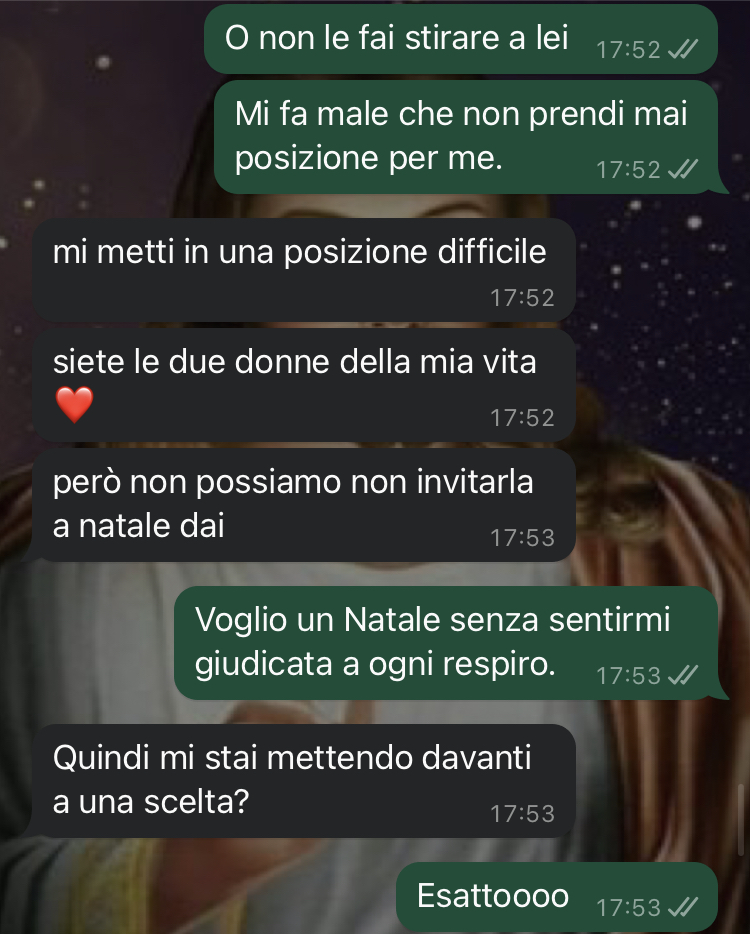Click read ticks on 'Voglio un Natale' message
Screen dimensions: 750x934
pyautogui.click(x=683, y=675)
